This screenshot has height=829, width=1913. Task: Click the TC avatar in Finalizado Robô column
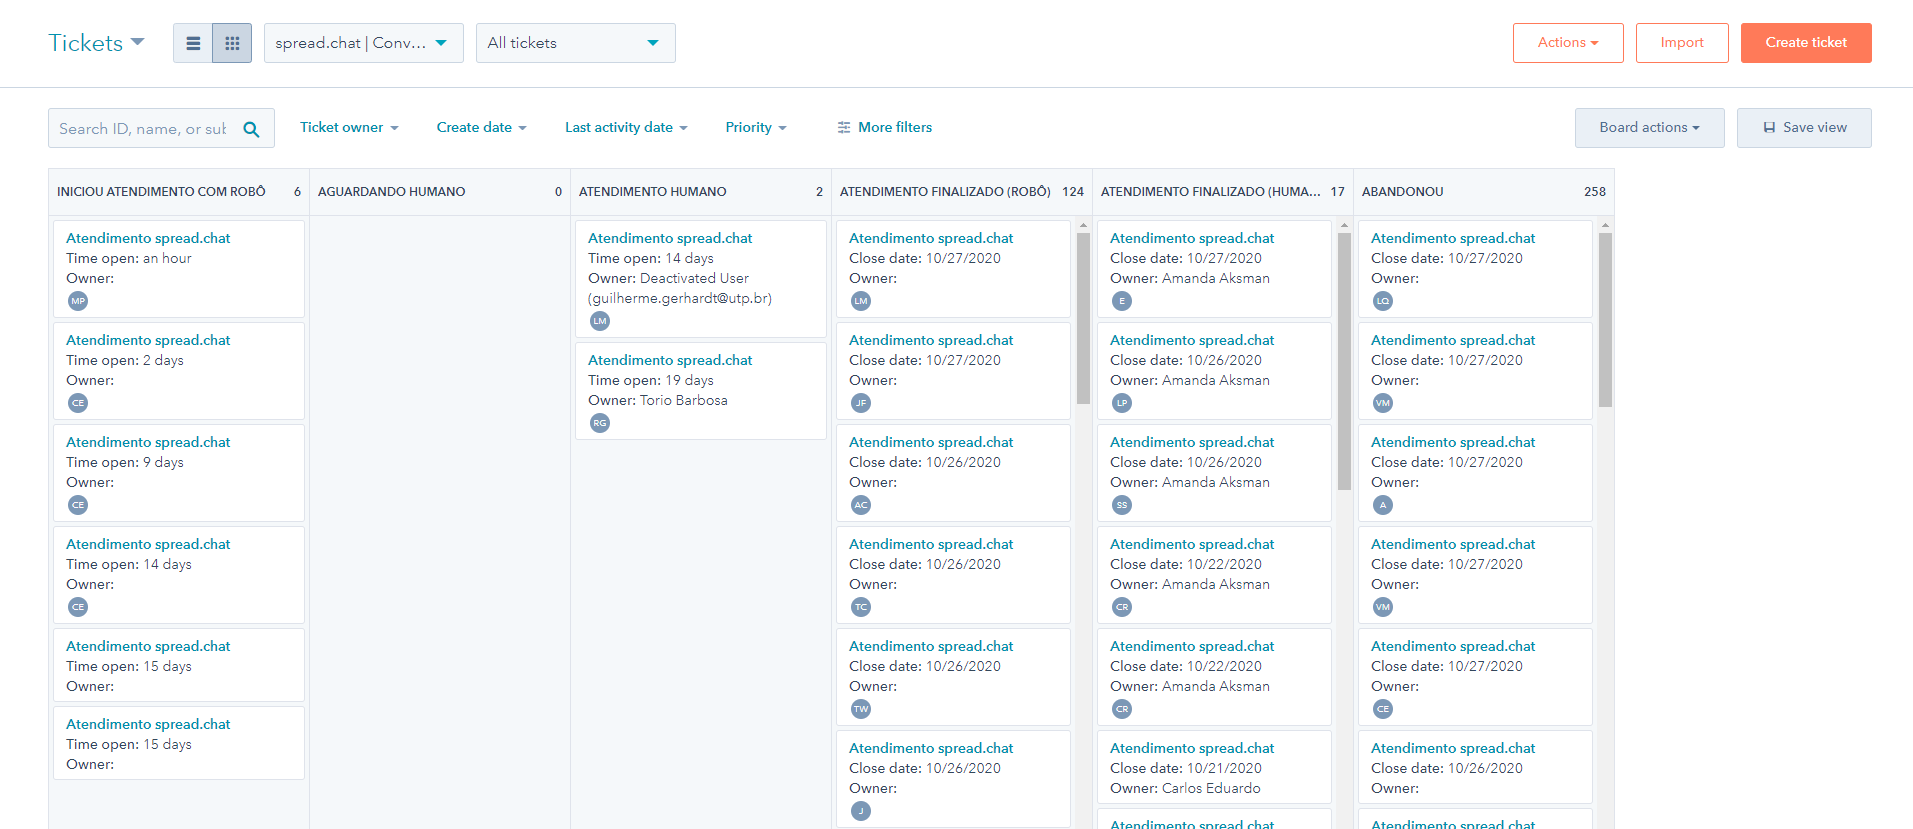click(x=861, y=607)
